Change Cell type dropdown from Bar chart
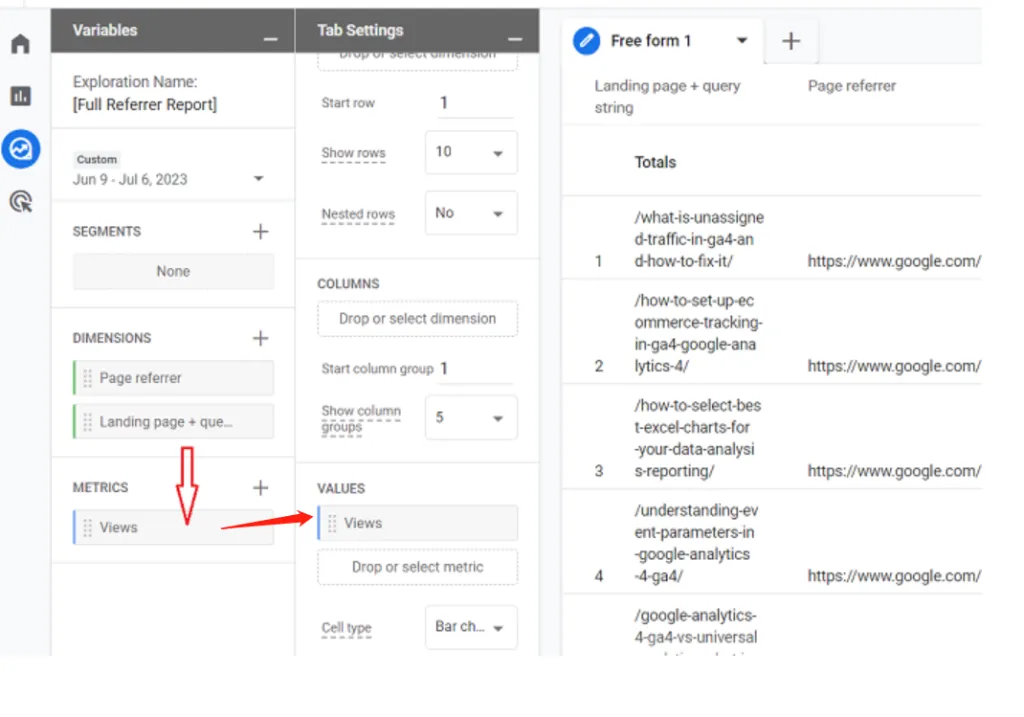1024x717 pixels. coord(471,627)
